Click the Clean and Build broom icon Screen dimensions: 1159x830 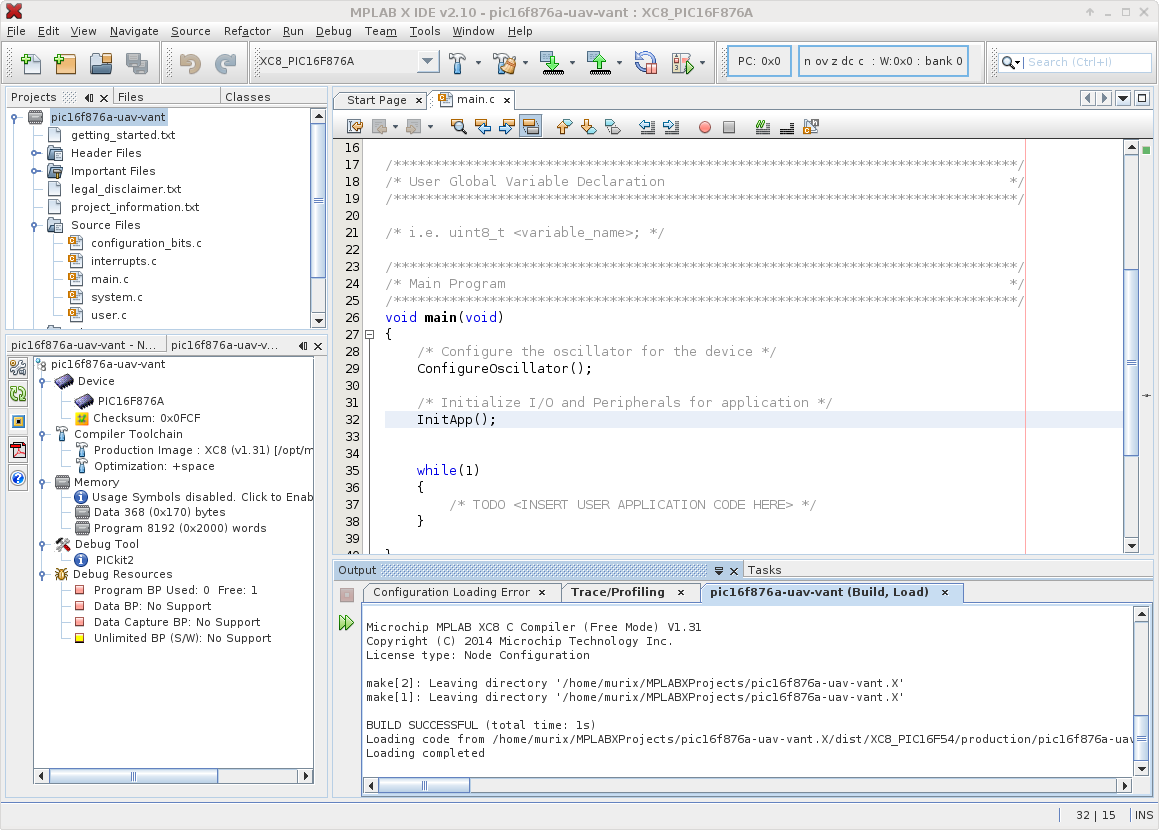point(506,63)
